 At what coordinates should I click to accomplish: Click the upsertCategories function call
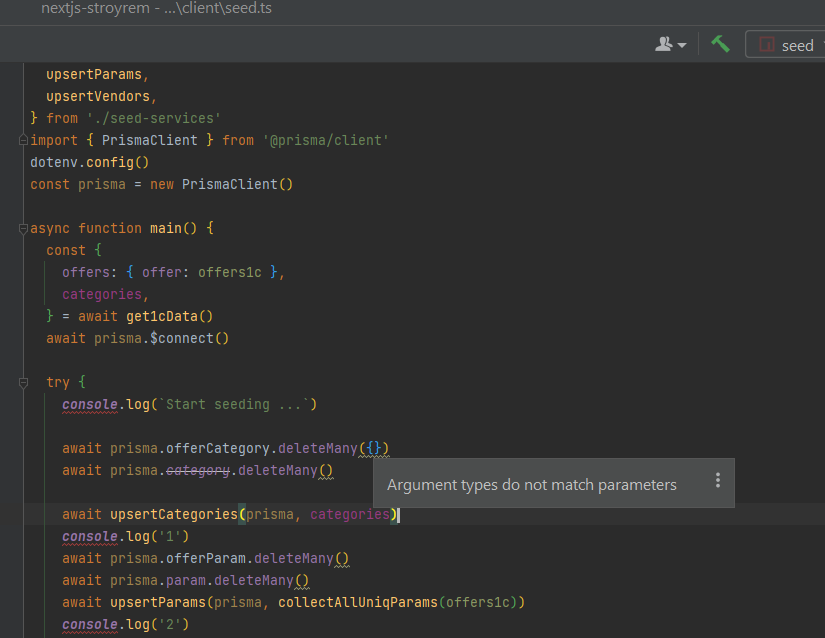[174, 514]
